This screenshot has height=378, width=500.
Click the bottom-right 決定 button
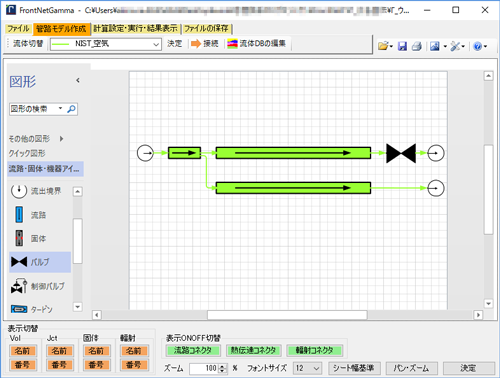click(x=468, y=368)
